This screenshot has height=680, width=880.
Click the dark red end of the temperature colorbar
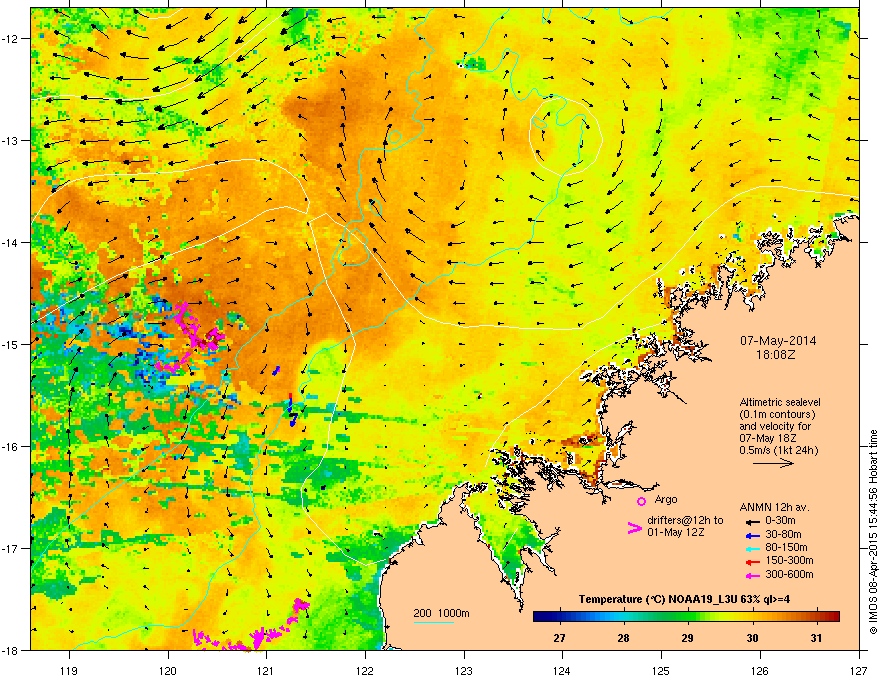coord(833,617)
